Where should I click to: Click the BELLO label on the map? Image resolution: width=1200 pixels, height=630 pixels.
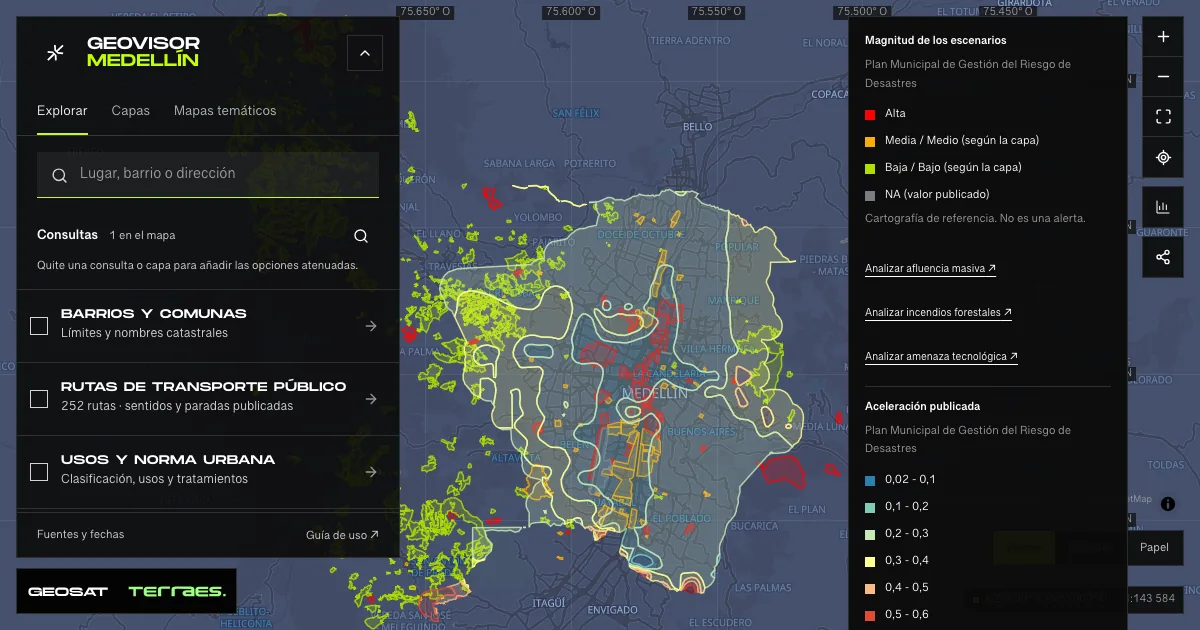click(x=698, y=127)
